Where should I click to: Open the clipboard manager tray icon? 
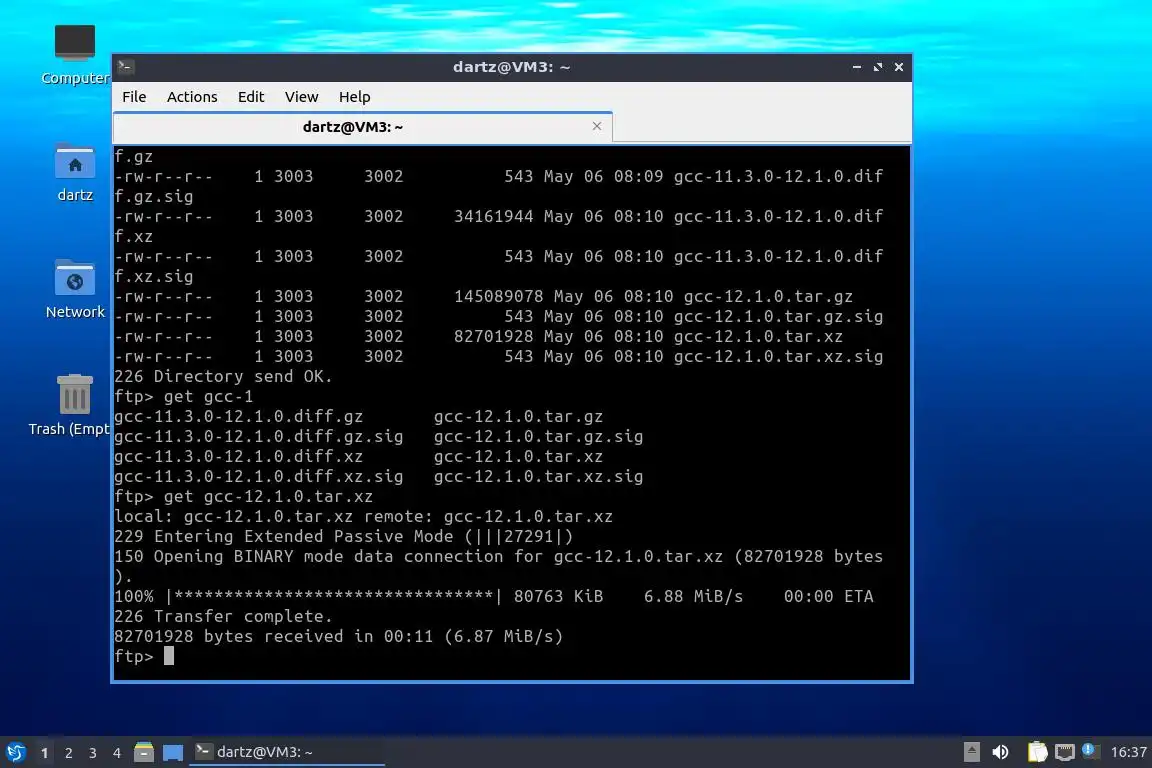point(1037,752)
